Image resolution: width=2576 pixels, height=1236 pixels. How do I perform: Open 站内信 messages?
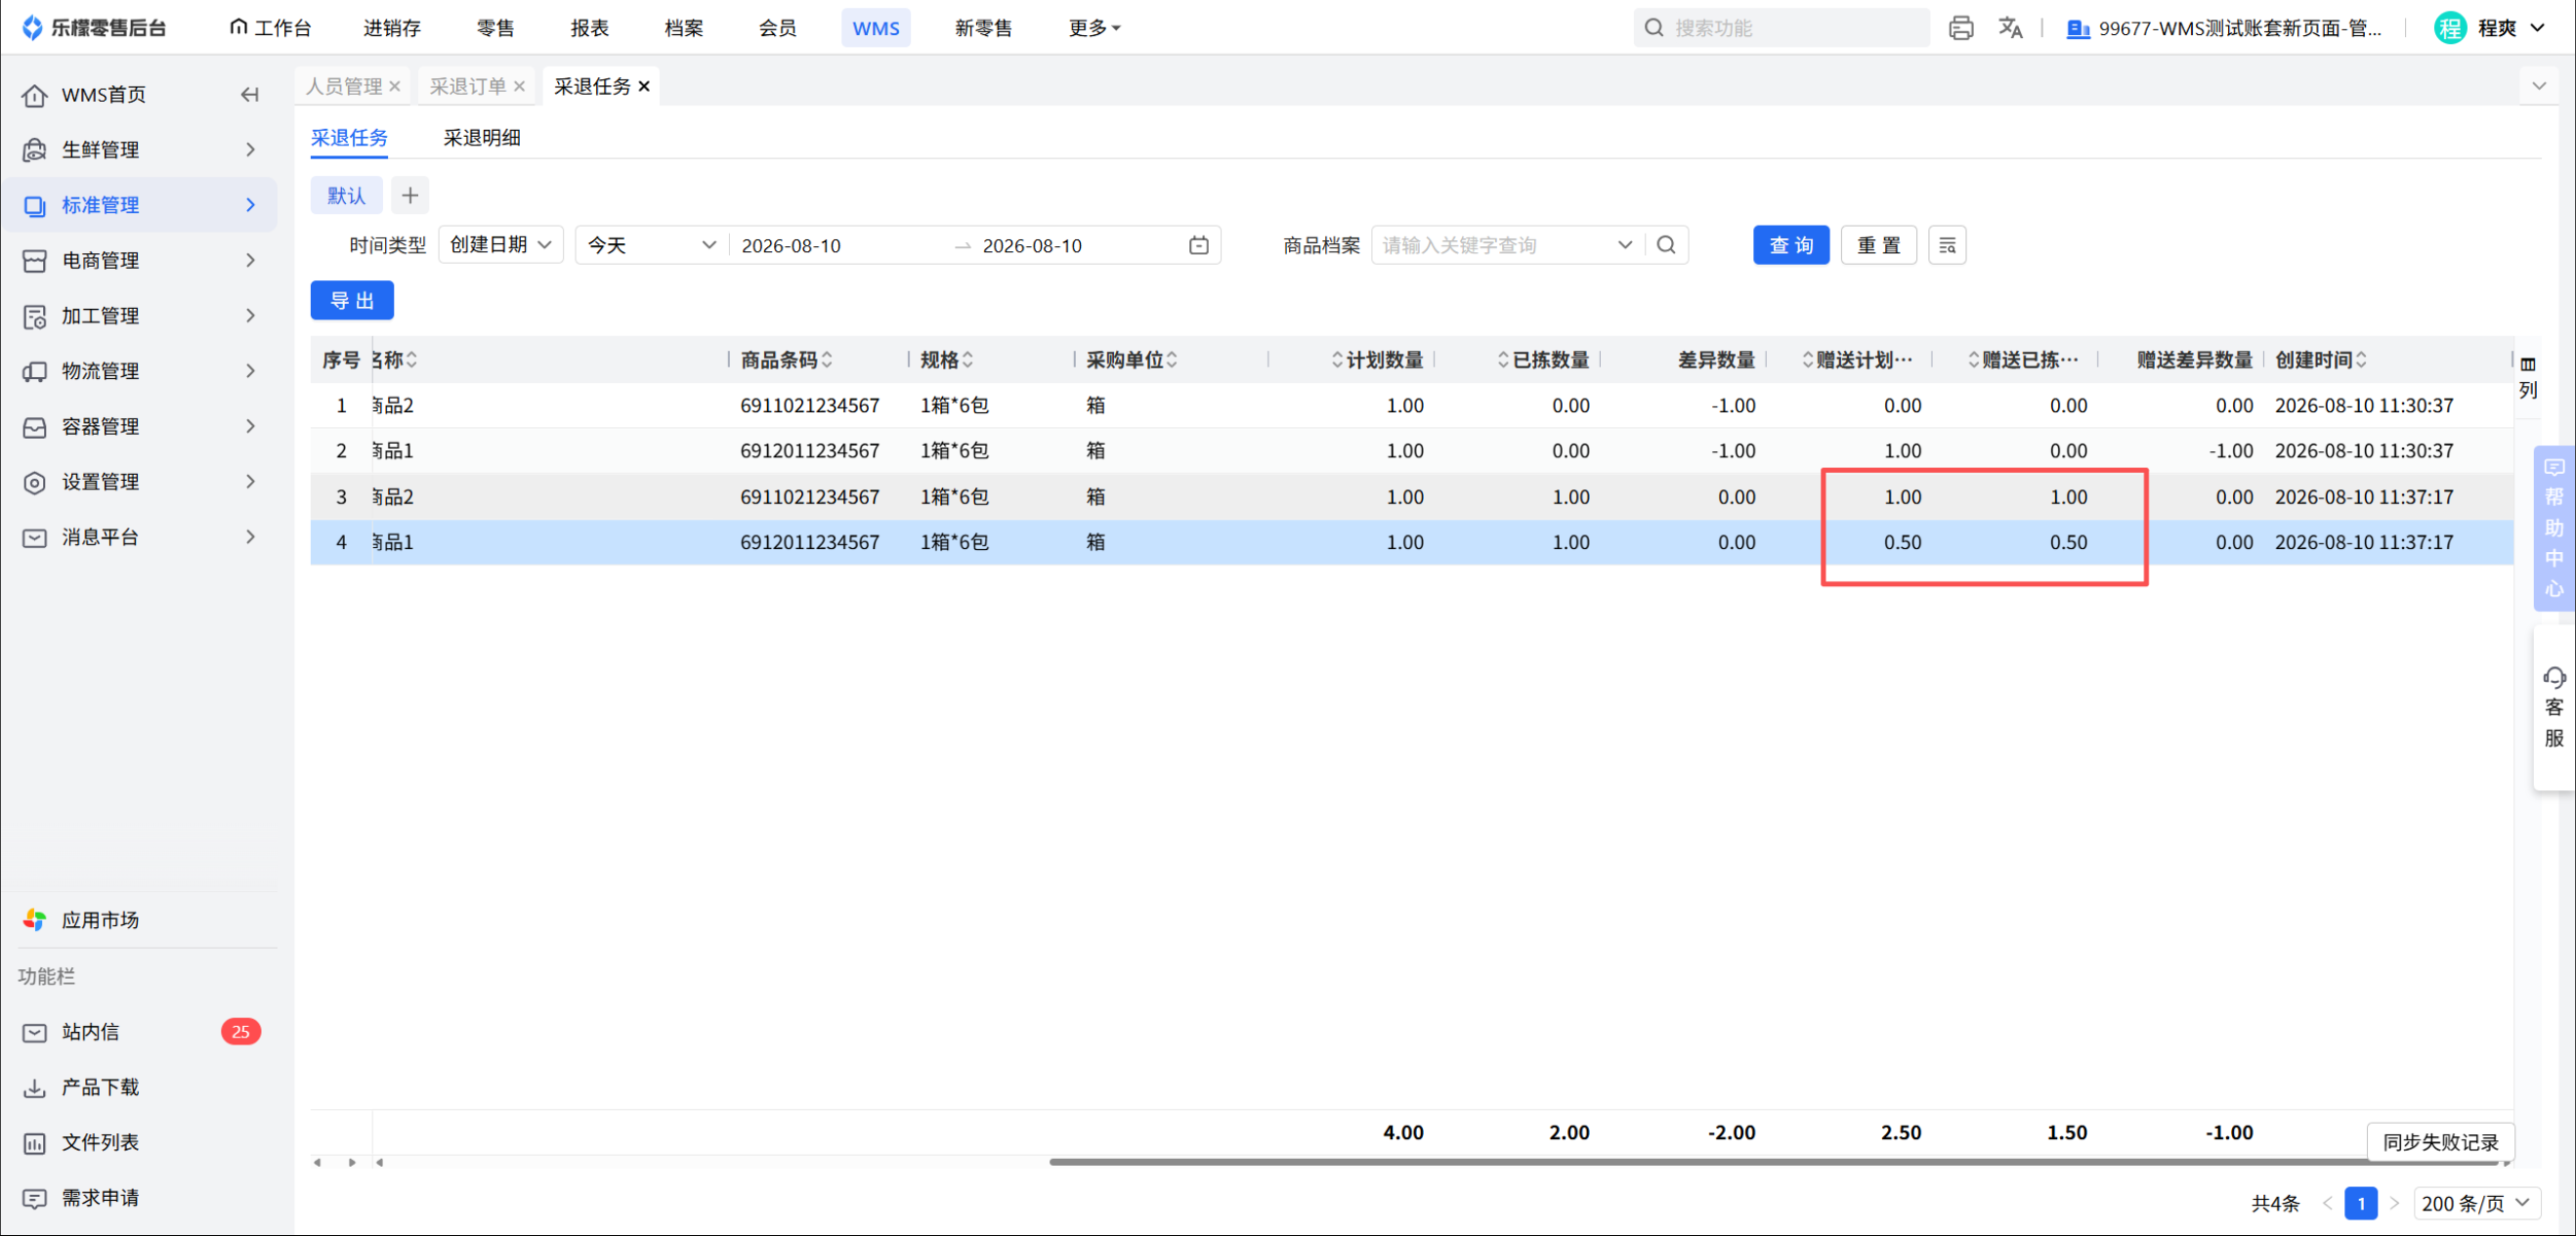click(90, 1032)
